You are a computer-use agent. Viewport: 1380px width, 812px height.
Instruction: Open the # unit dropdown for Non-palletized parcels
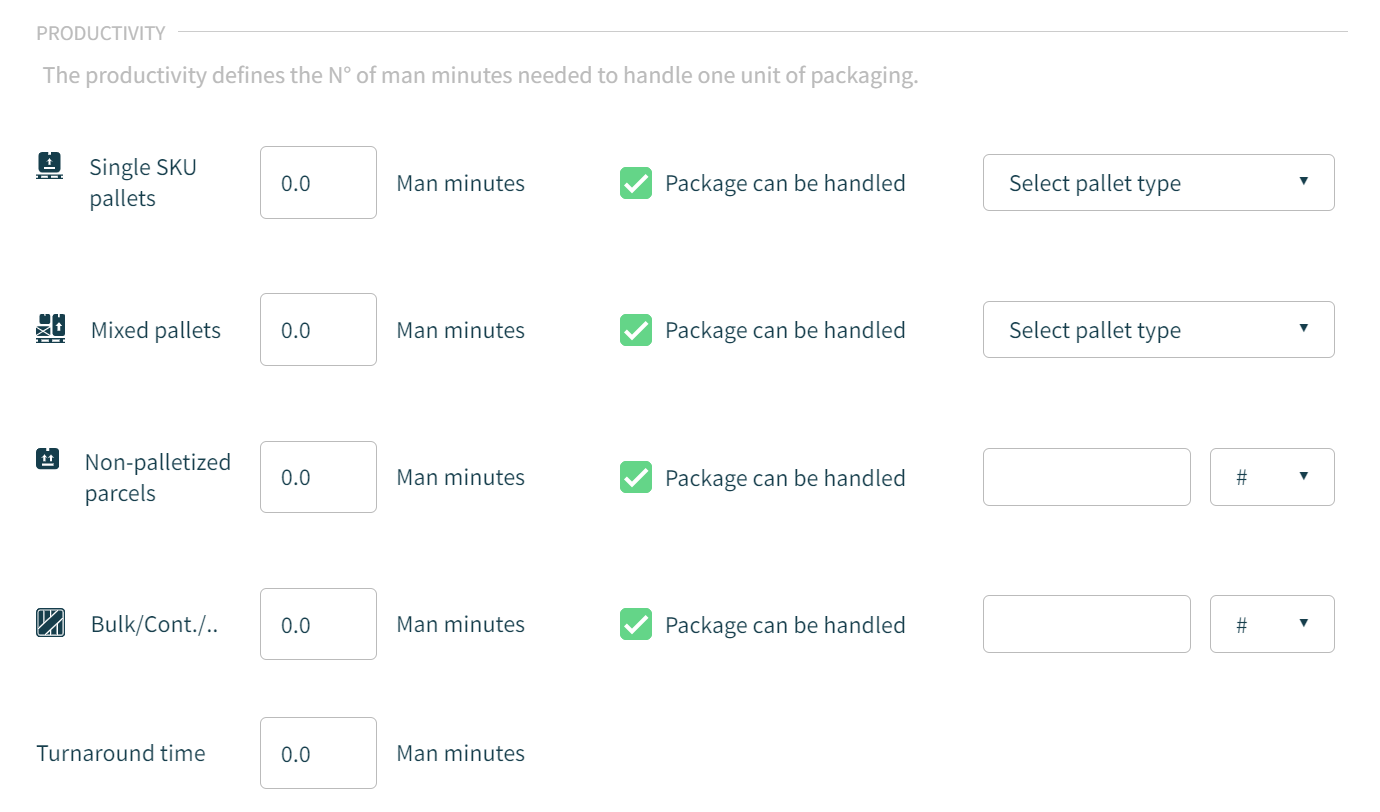(1272, 477)
